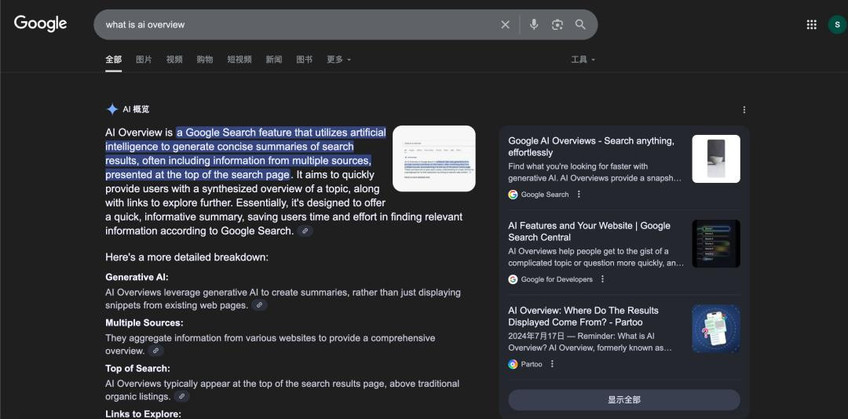
Task: Expand the 更多 search filter dropdown
Action: point(338,60)
